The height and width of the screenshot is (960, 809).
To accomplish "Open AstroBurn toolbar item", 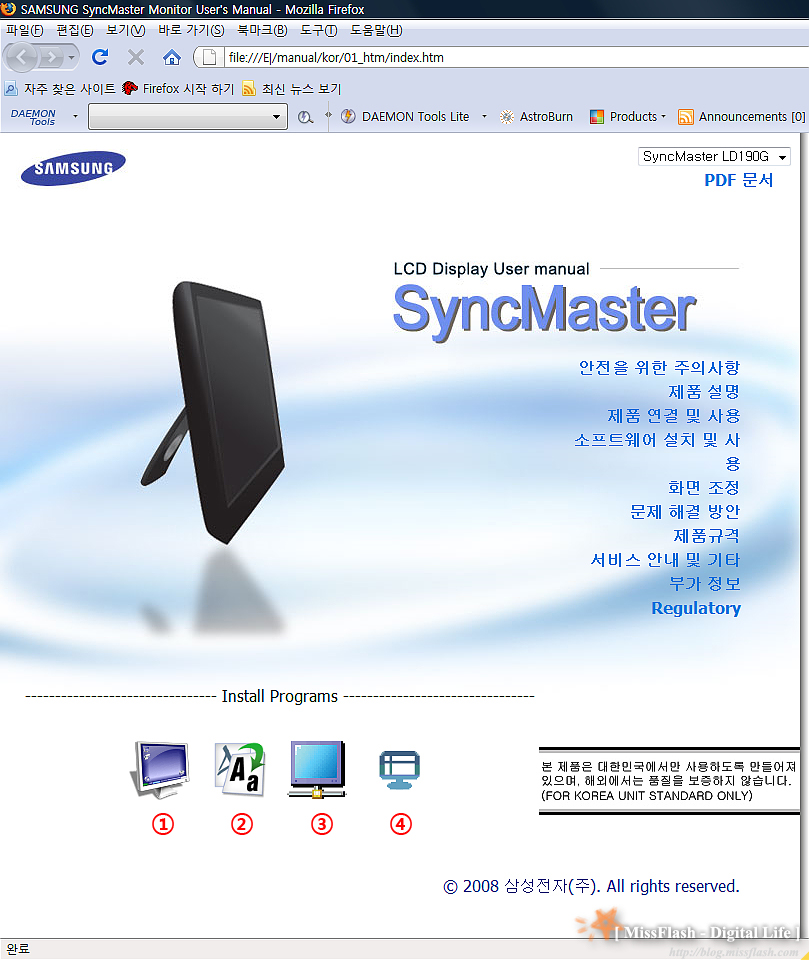I will [x=536, y=116].
